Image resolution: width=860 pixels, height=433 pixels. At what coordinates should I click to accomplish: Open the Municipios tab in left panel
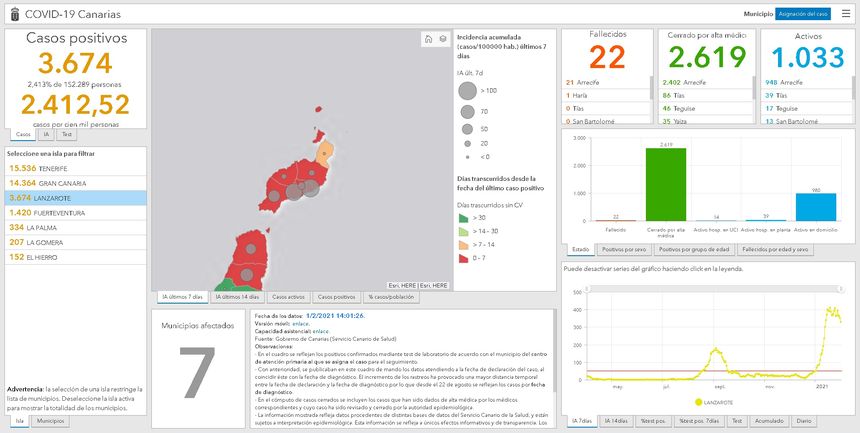tap(50, 422)
